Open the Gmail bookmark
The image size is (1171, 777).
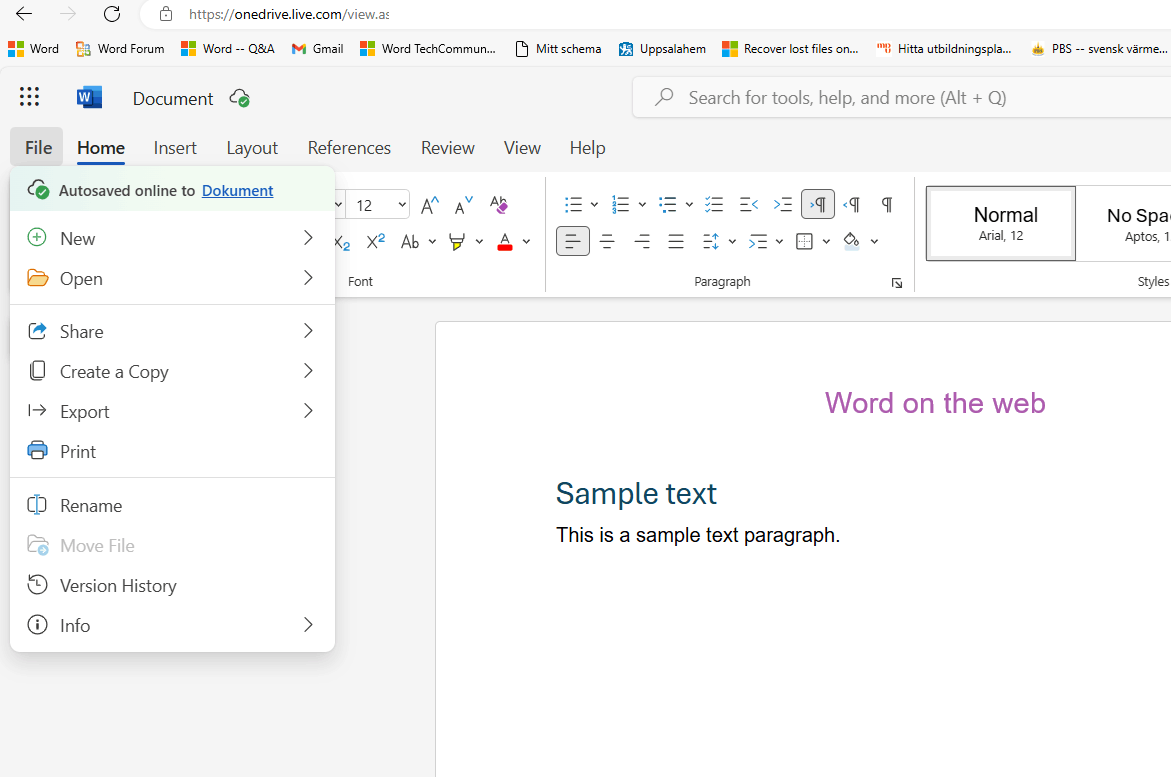(x=317, y=49)
